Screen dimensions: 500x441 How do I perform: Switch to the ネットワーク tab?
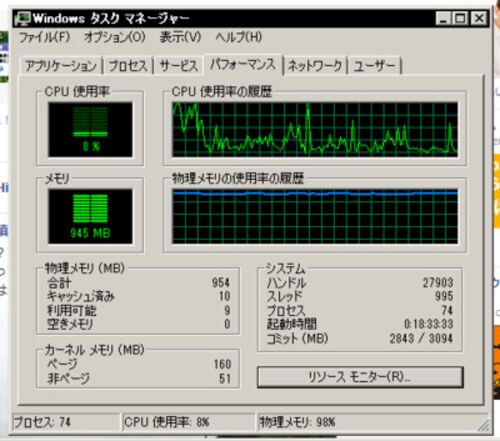(315, 65)
